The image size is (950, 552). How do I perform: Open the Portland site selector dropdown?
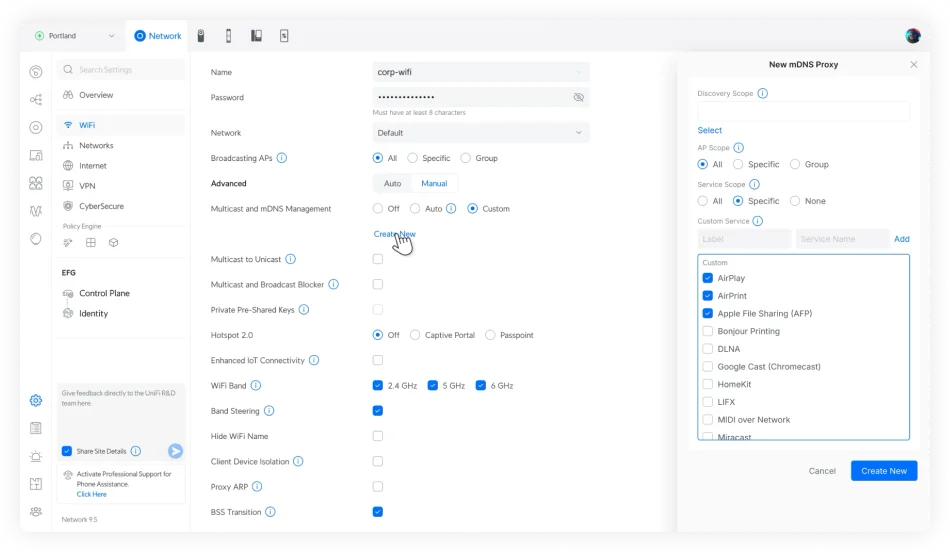(76, 36)
